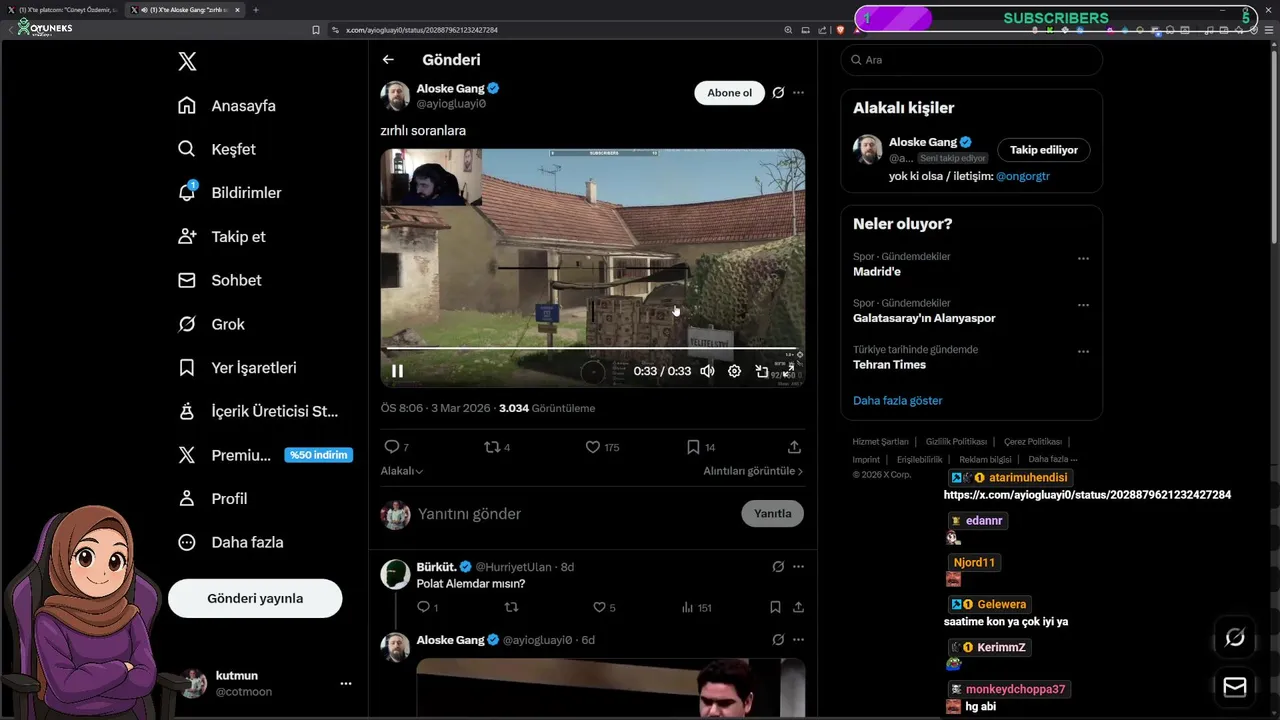Open Tehran Times trend
The height and width of the screenshot is (720, 1280).
[889, 365]
